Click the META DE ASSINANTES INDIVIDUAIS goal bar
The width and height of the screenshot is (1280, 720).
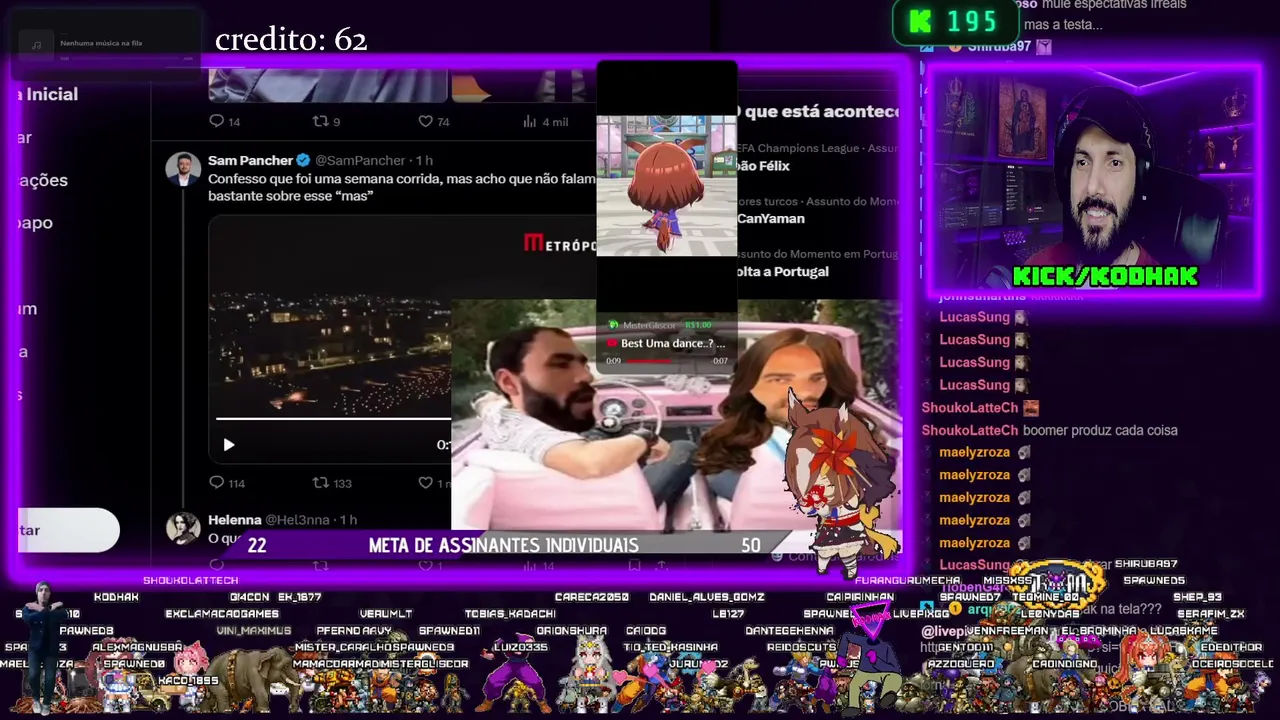coord(505,545)
